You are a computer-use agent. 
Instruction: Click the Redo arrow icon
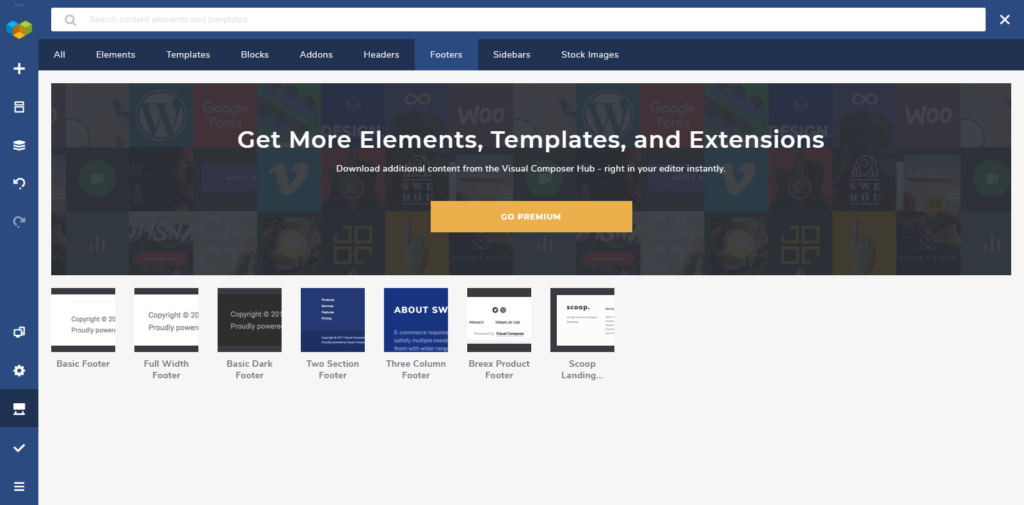coord(19,222)
